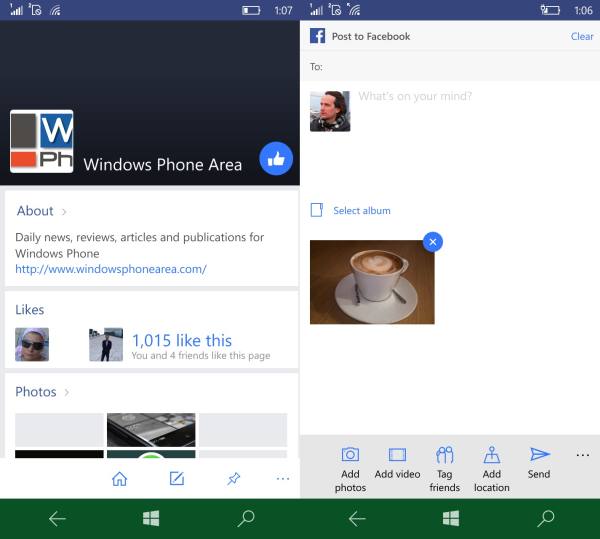Image resolution: width=600 pixels, height=539 pixels.
Task: Add video to the post
Action: (x=397, y=463)
